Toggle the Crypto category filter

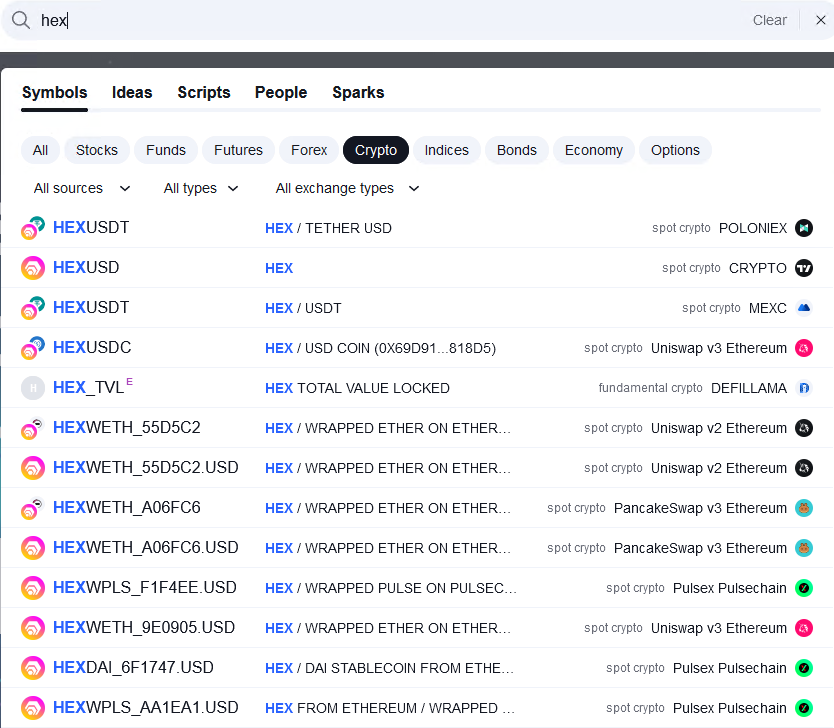point(376,150)
